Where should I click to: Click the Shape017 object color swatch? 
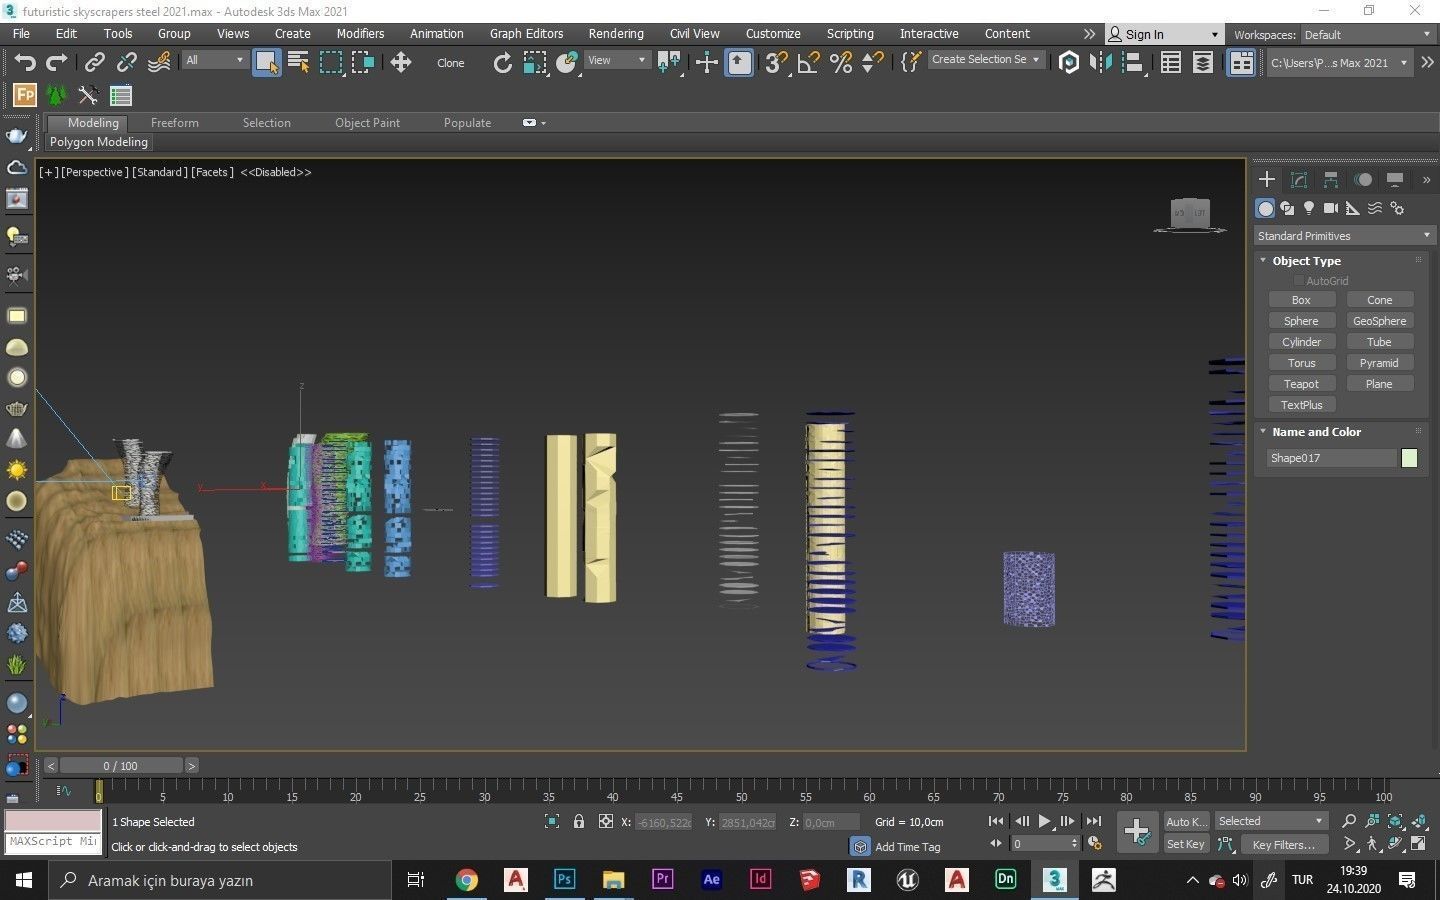1409,458
